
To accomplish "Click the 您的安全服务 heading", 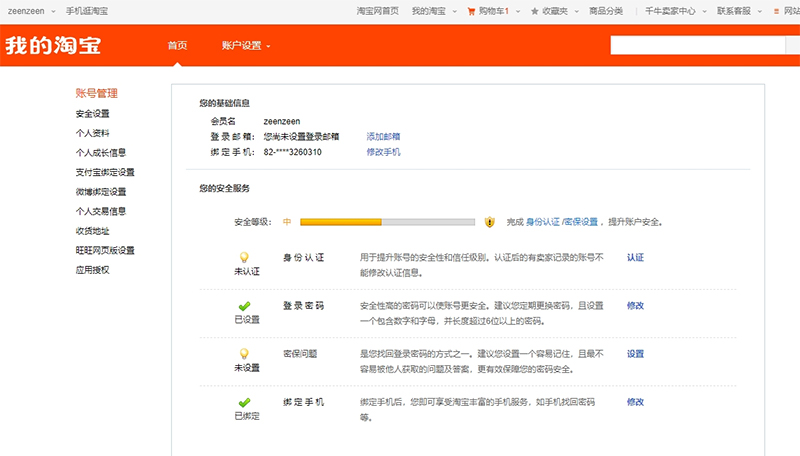I will 224,189.
